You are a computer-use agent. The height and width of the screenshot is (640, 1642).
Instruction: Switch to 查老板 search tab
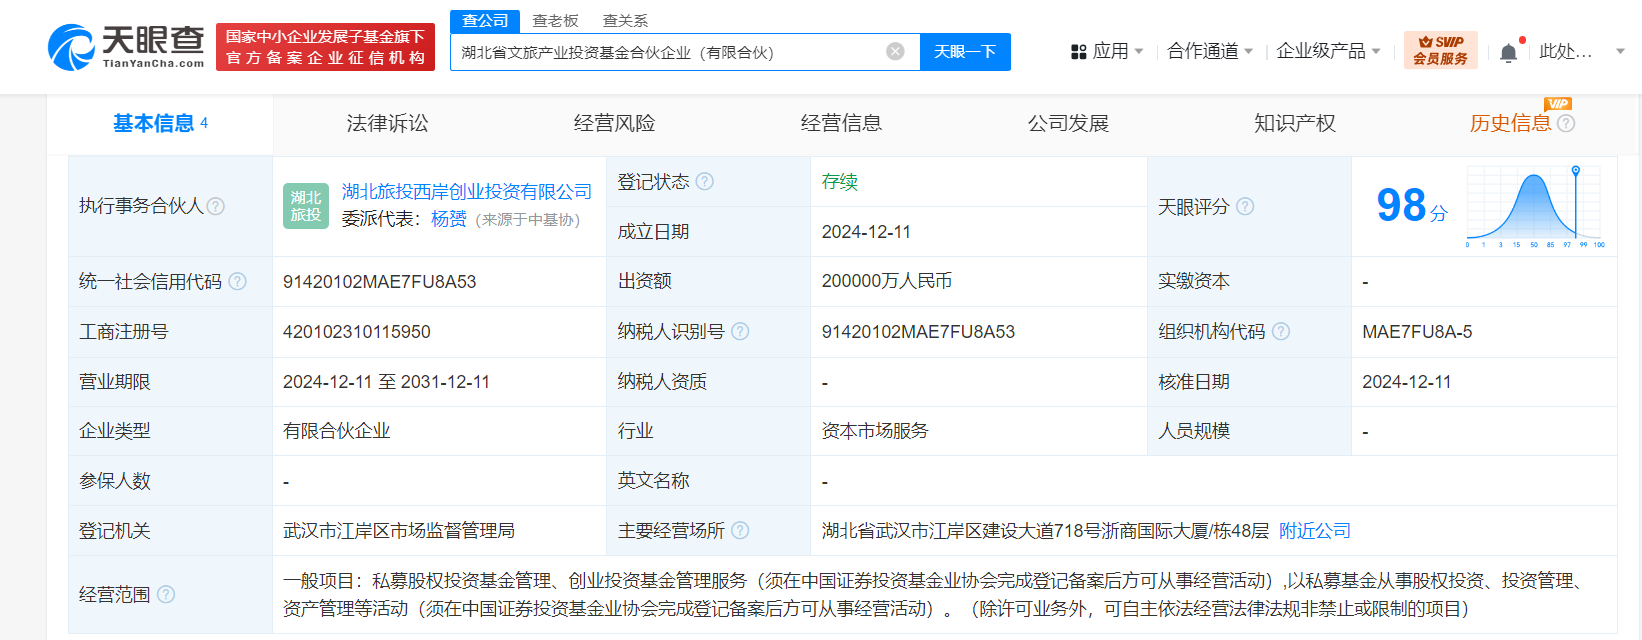point(555,21)
